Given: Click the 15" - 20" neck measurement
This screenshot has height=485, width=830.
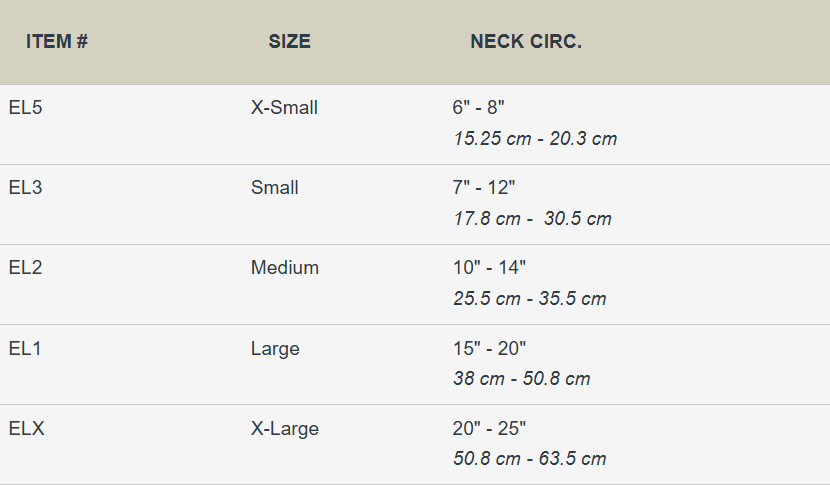Looking at the screenshot, I should [x=489, y=348].
